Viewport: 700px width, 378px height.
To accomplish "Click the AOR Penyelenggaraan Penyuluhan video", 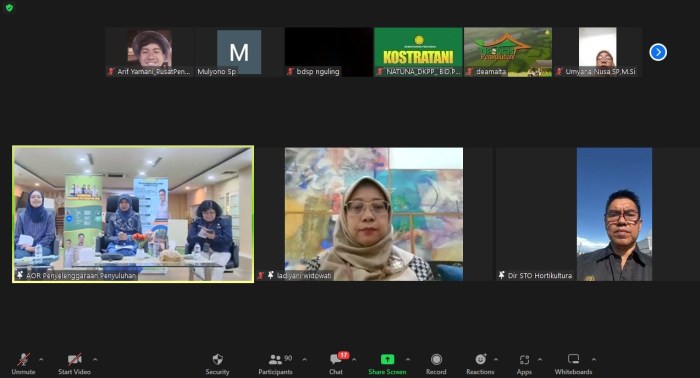I will [133, 214].
